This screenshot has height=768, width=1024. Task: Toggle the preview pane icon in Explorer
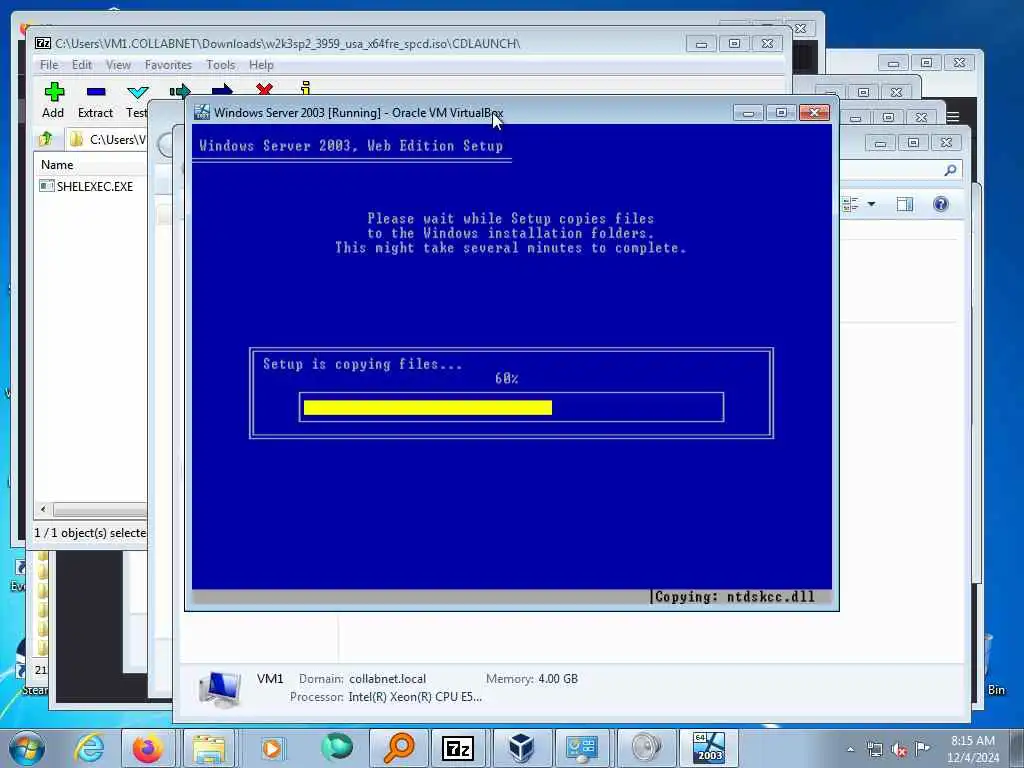pos(904,204)
